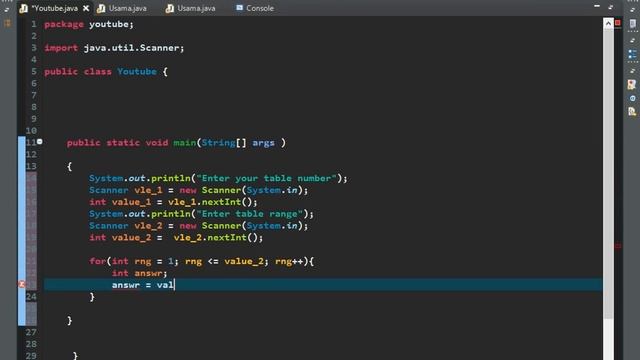
Task: Click the 'args' parameter name
Action: click(x=263, y=143)
